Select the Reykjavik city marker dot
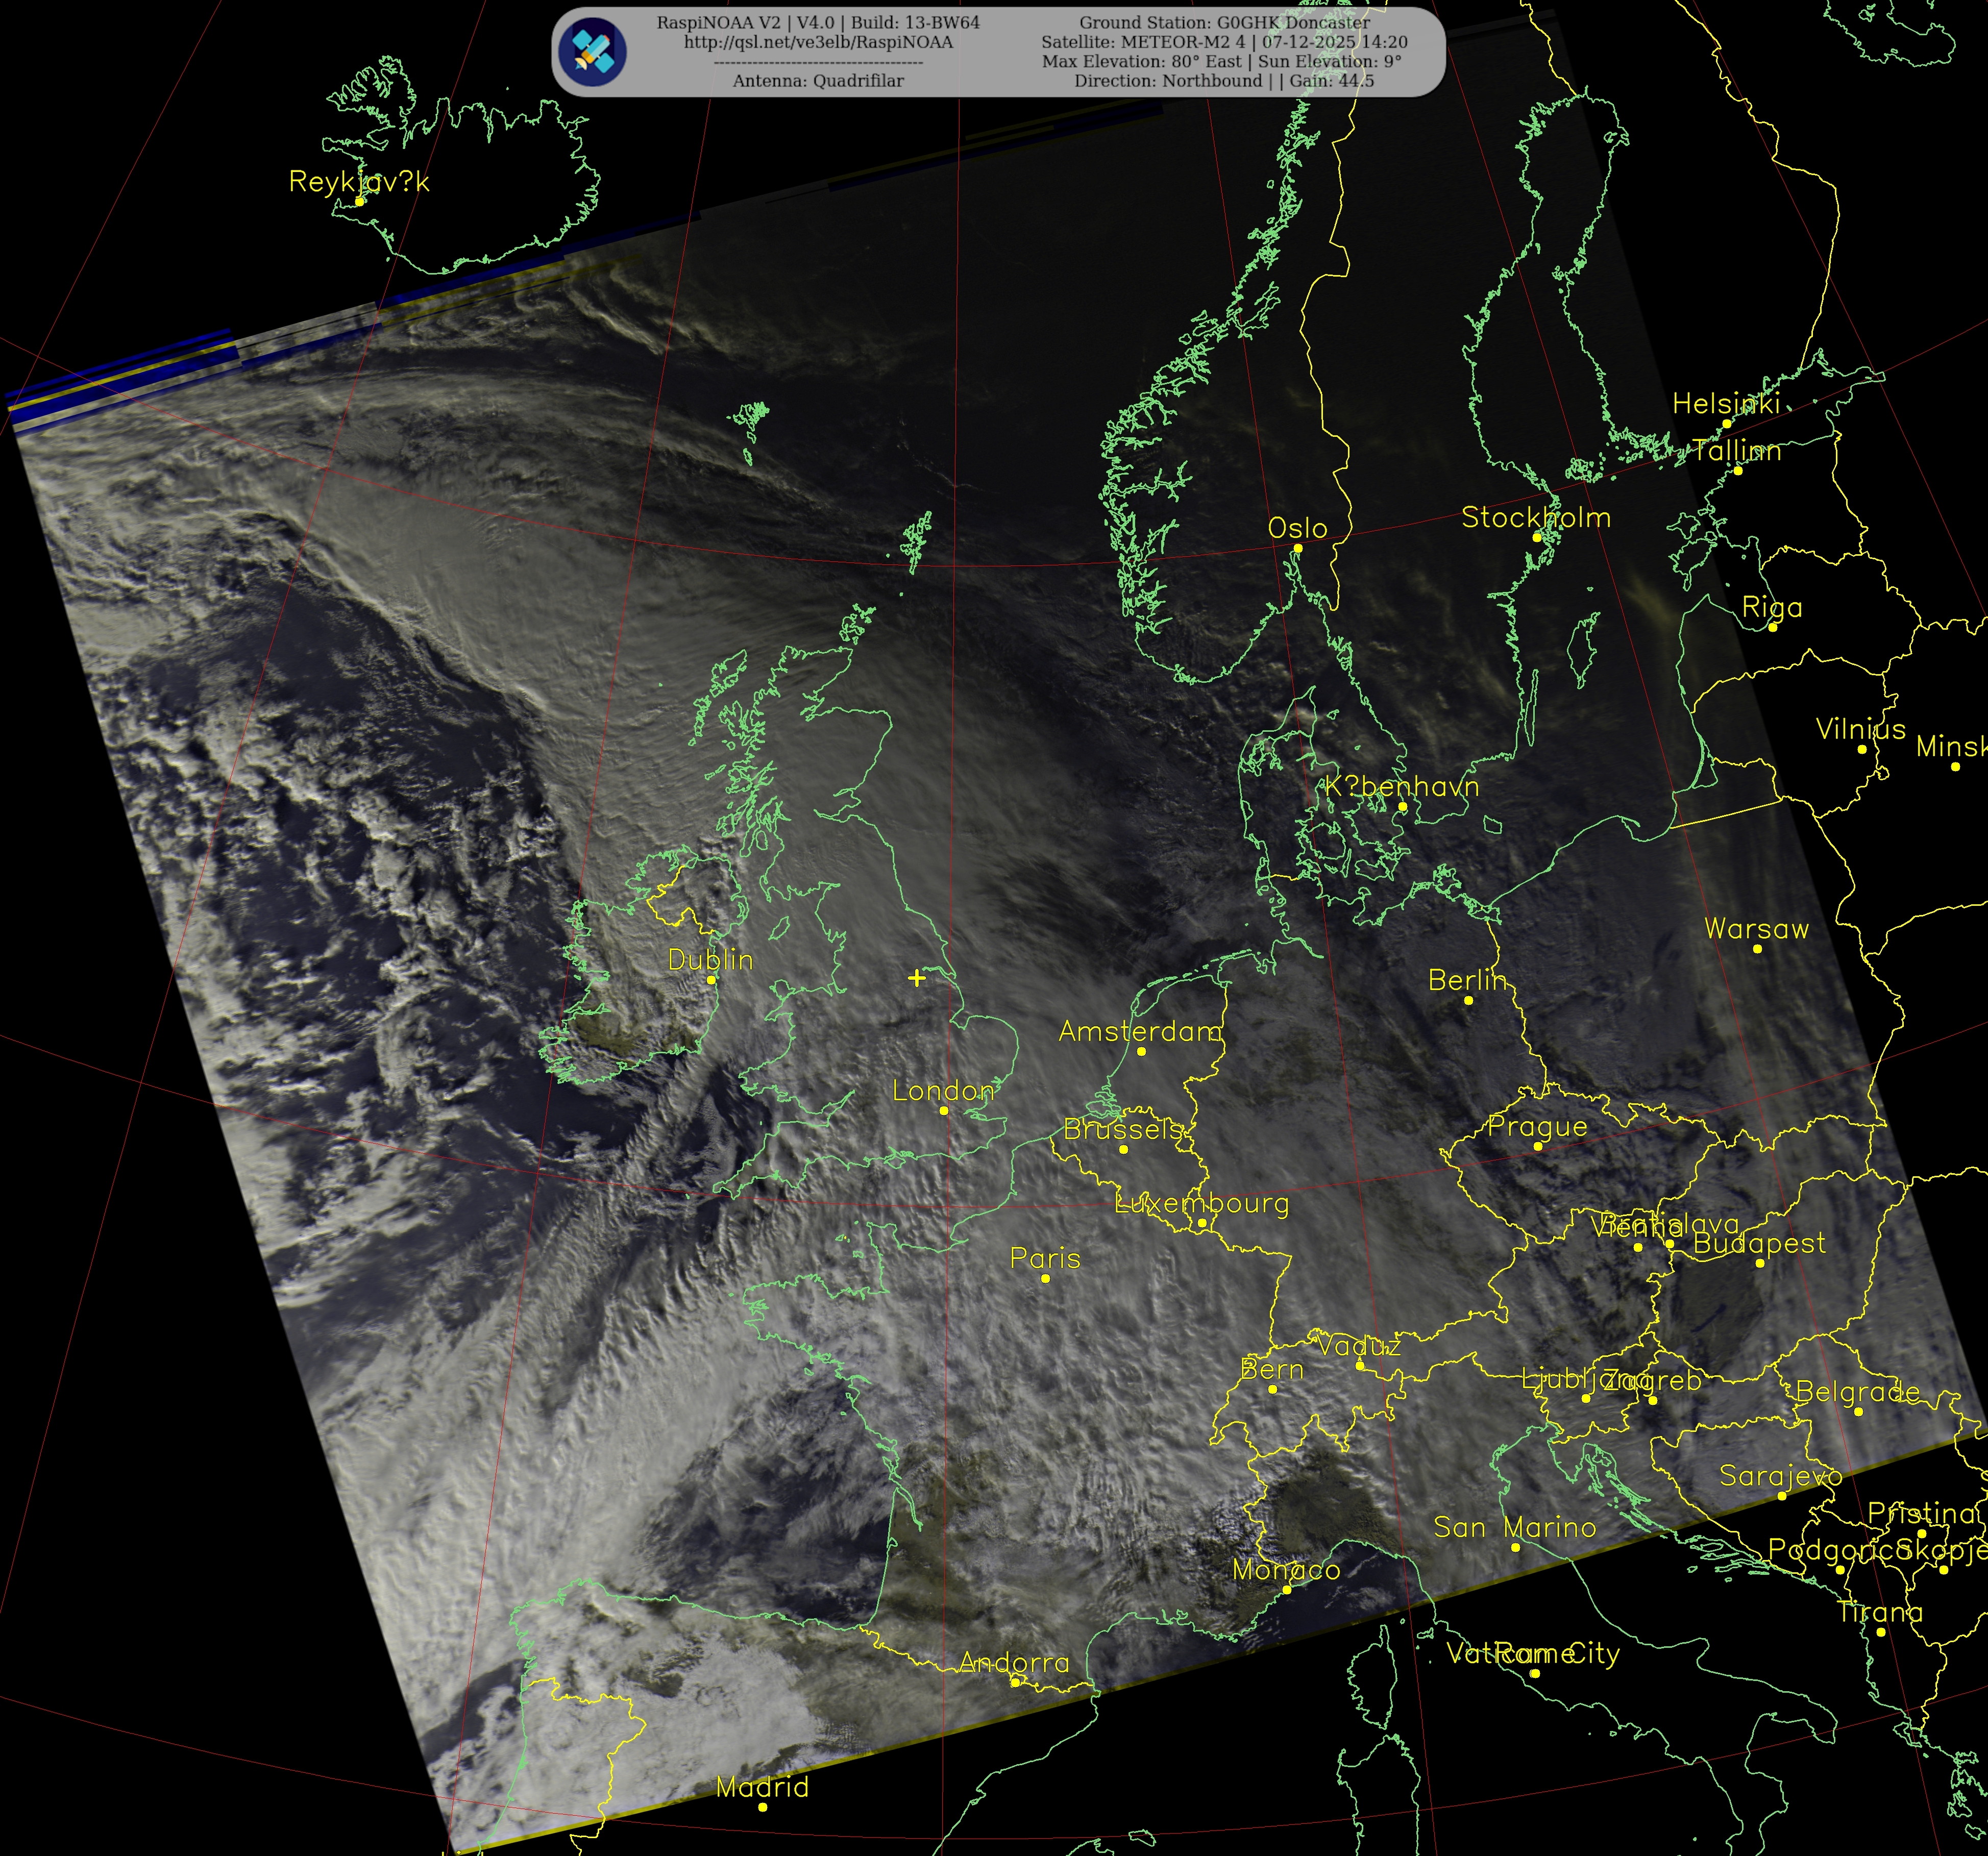Viewport: 1988px width, 1856px height. coord(360,201)
